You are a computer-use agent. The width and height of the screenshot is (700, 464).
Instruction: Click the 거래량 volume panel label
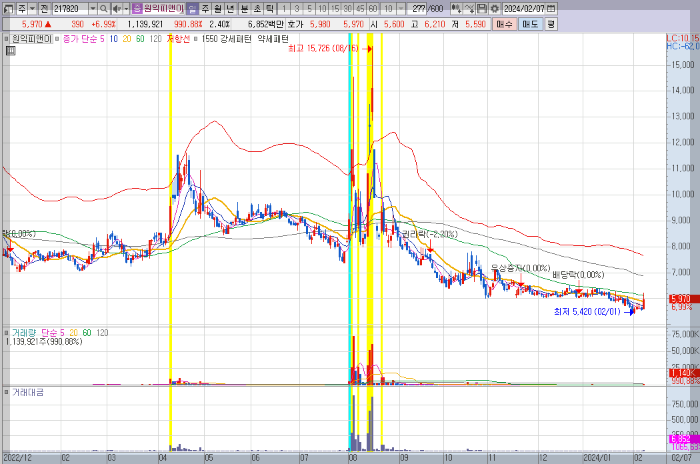click(22, 333)
